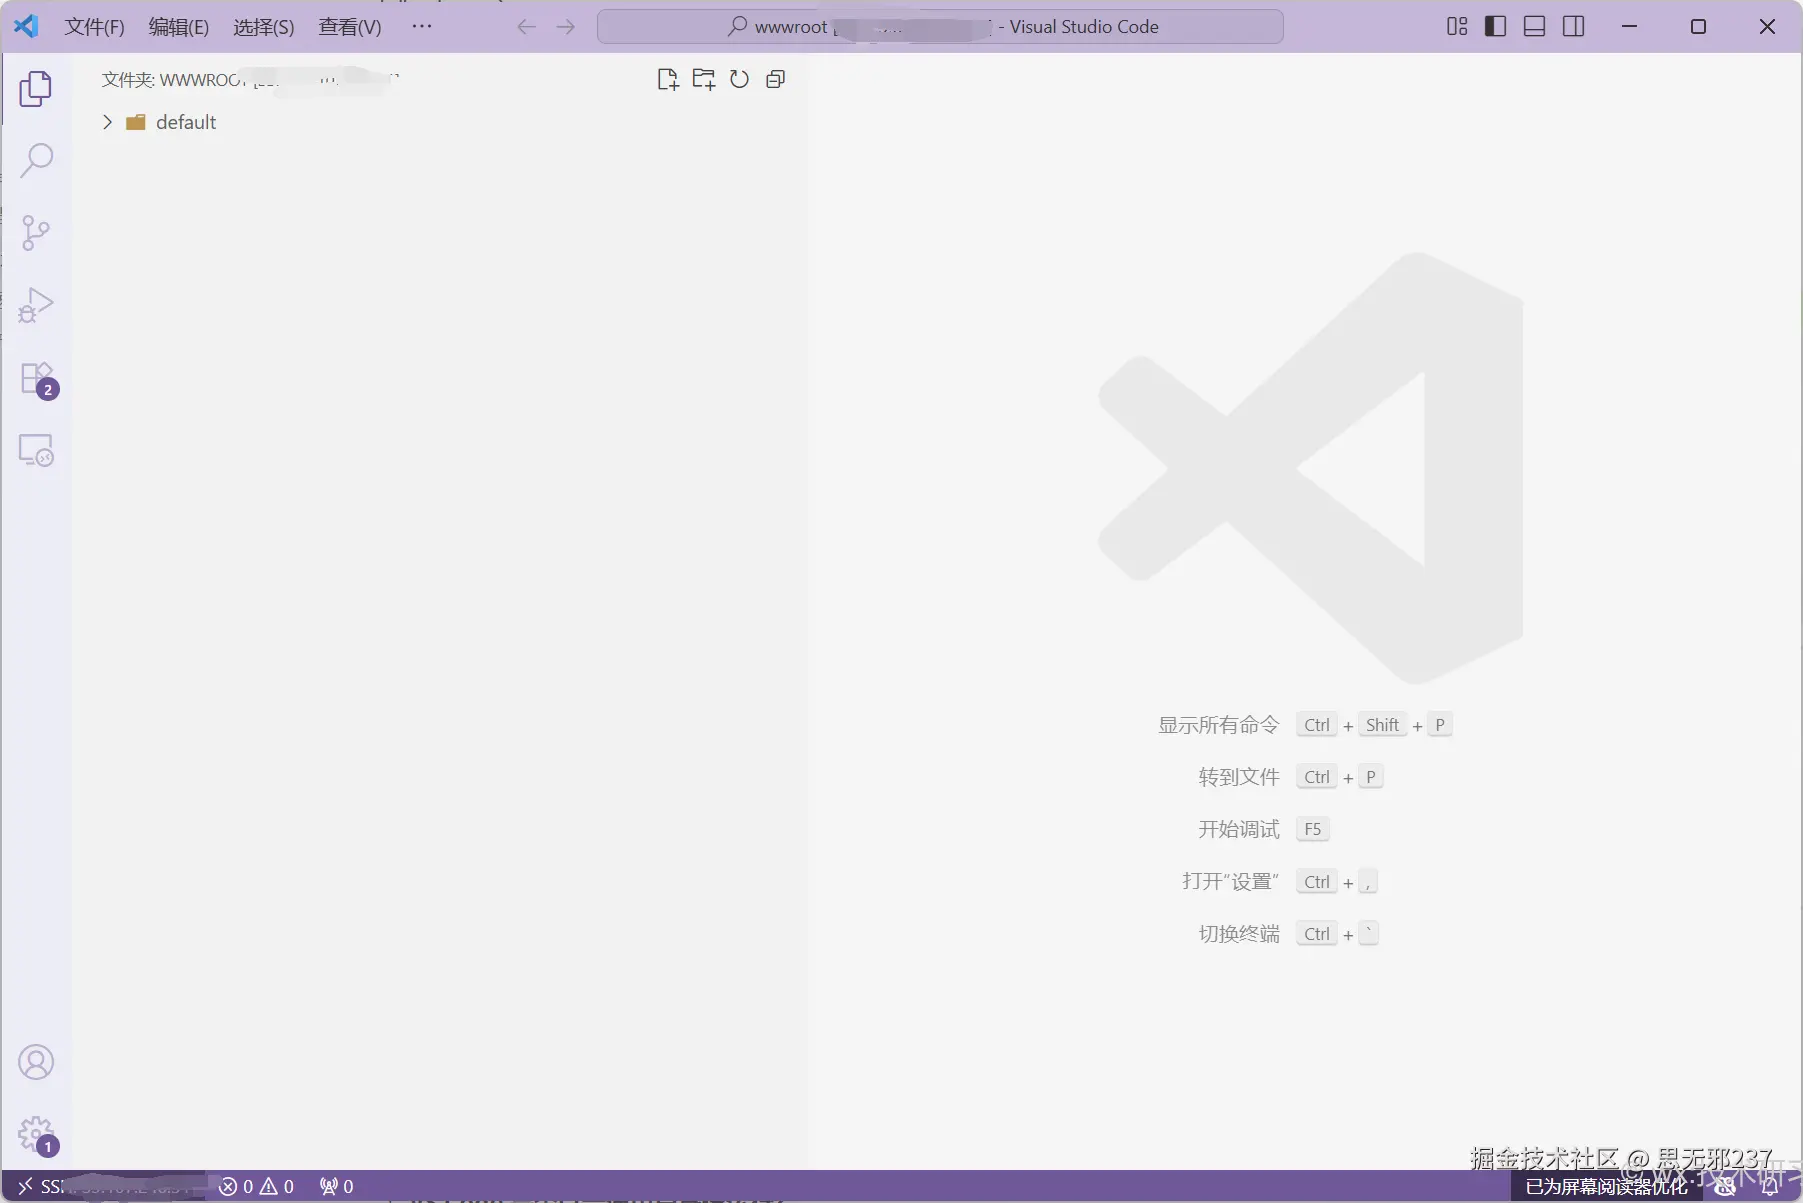1803x1203 pixels.
Task: Close the Visual Studio Code window
Action: [x=1767, y=27]
